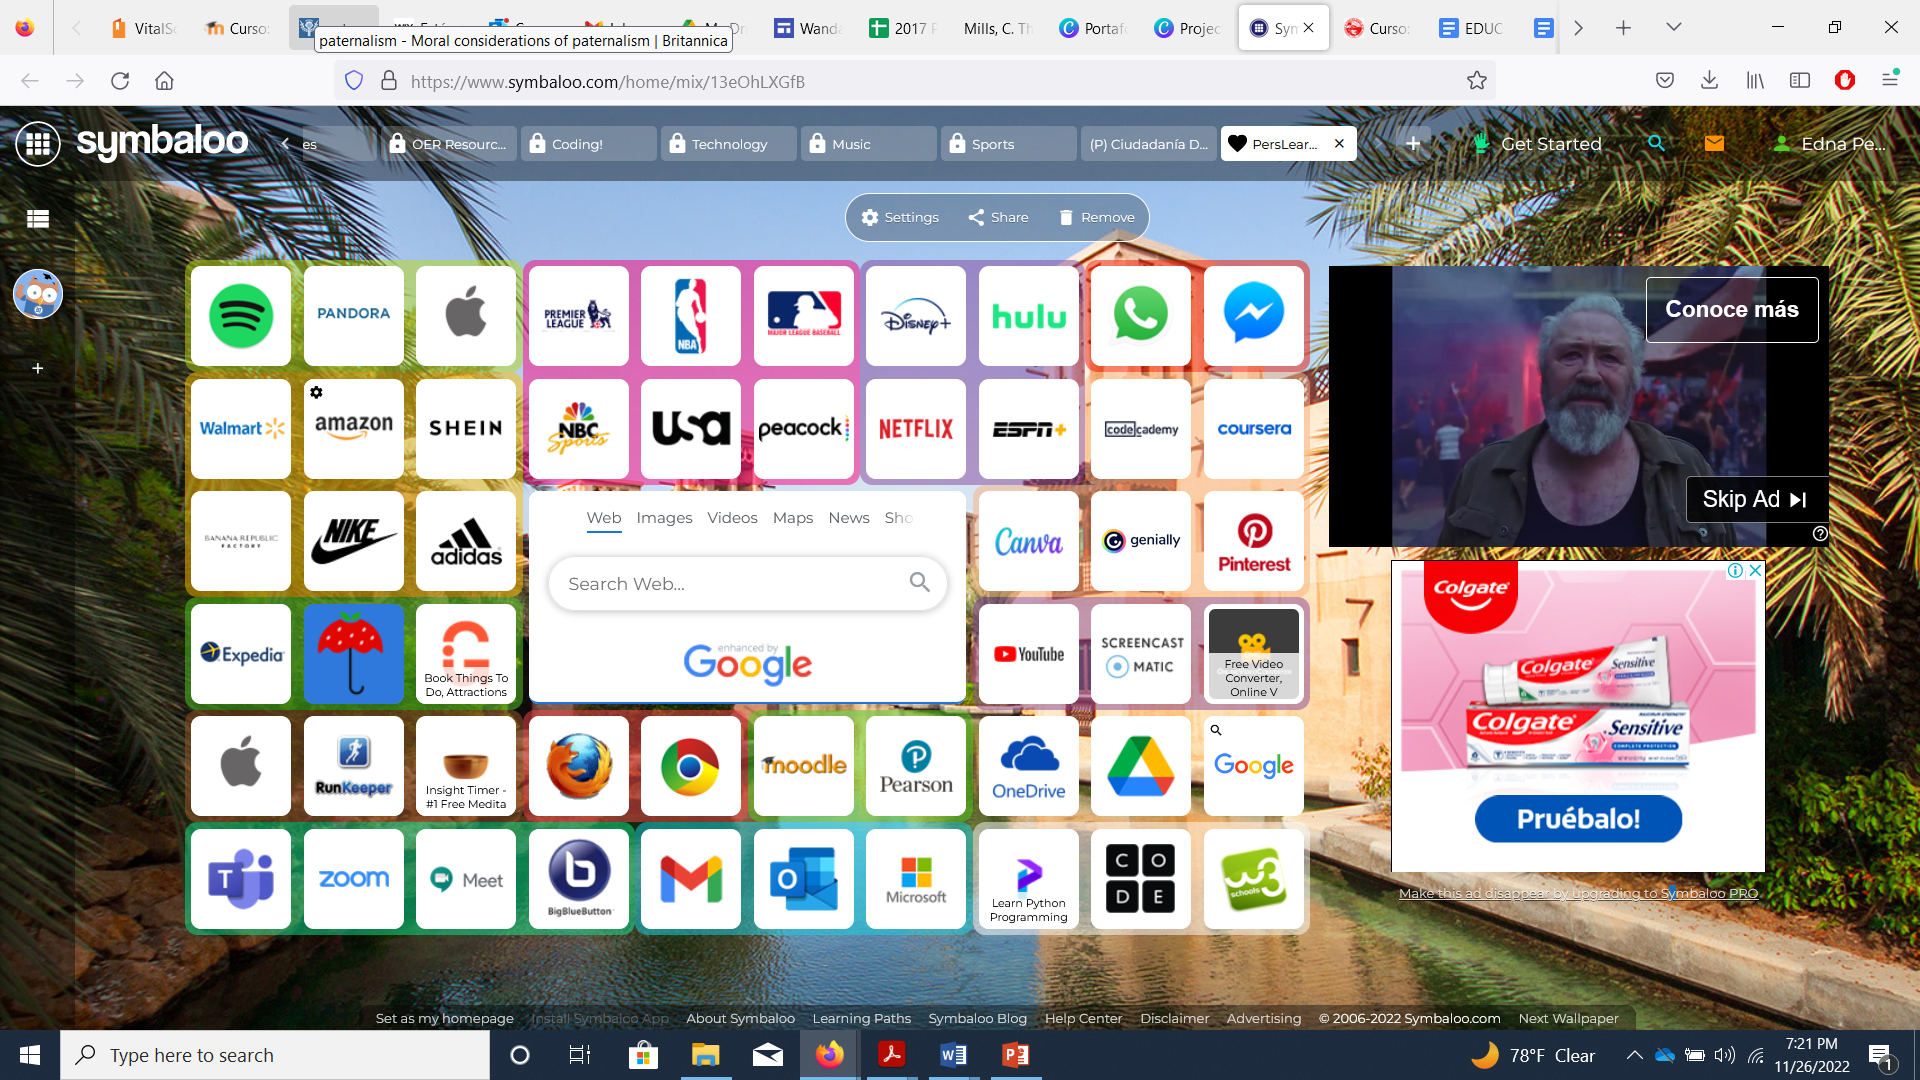
Task: Open the WhatsApp tile
Action: click(x=1141, y=316)
